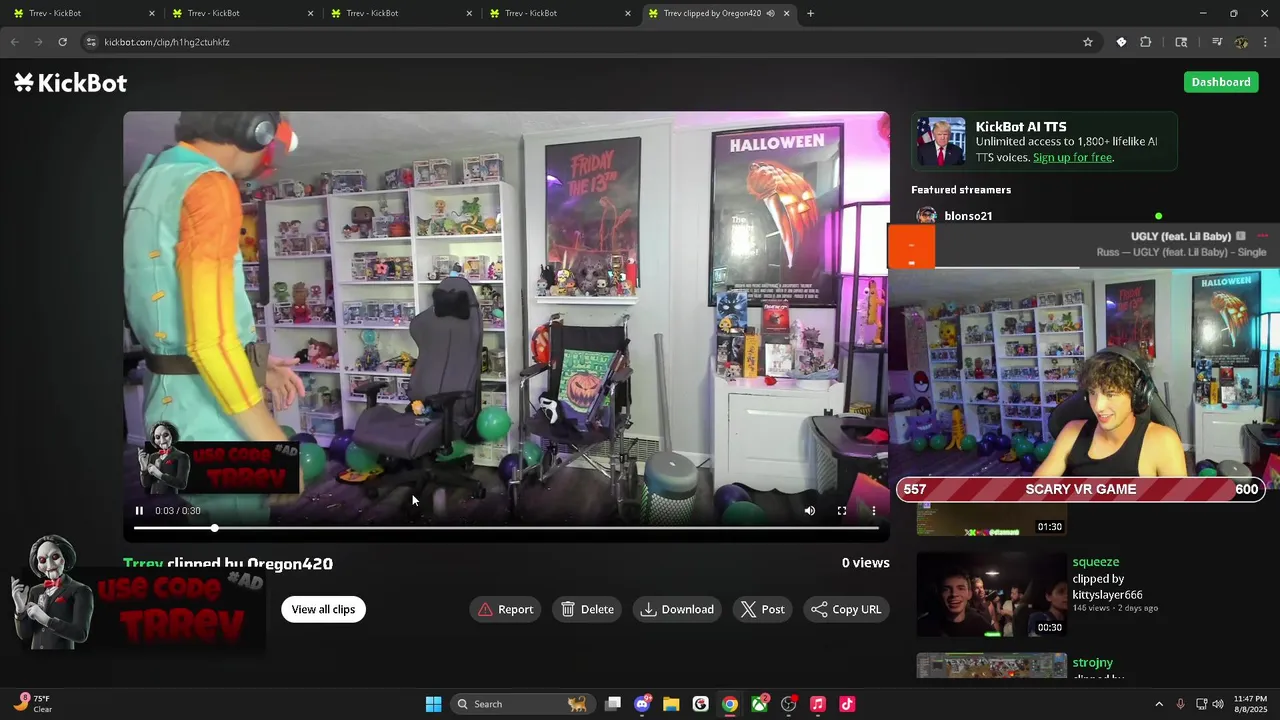The height and width of the screenshot is (720, 1280).
Task: Open the clock showing 11:47 PM
Action: coord(1250,704)
